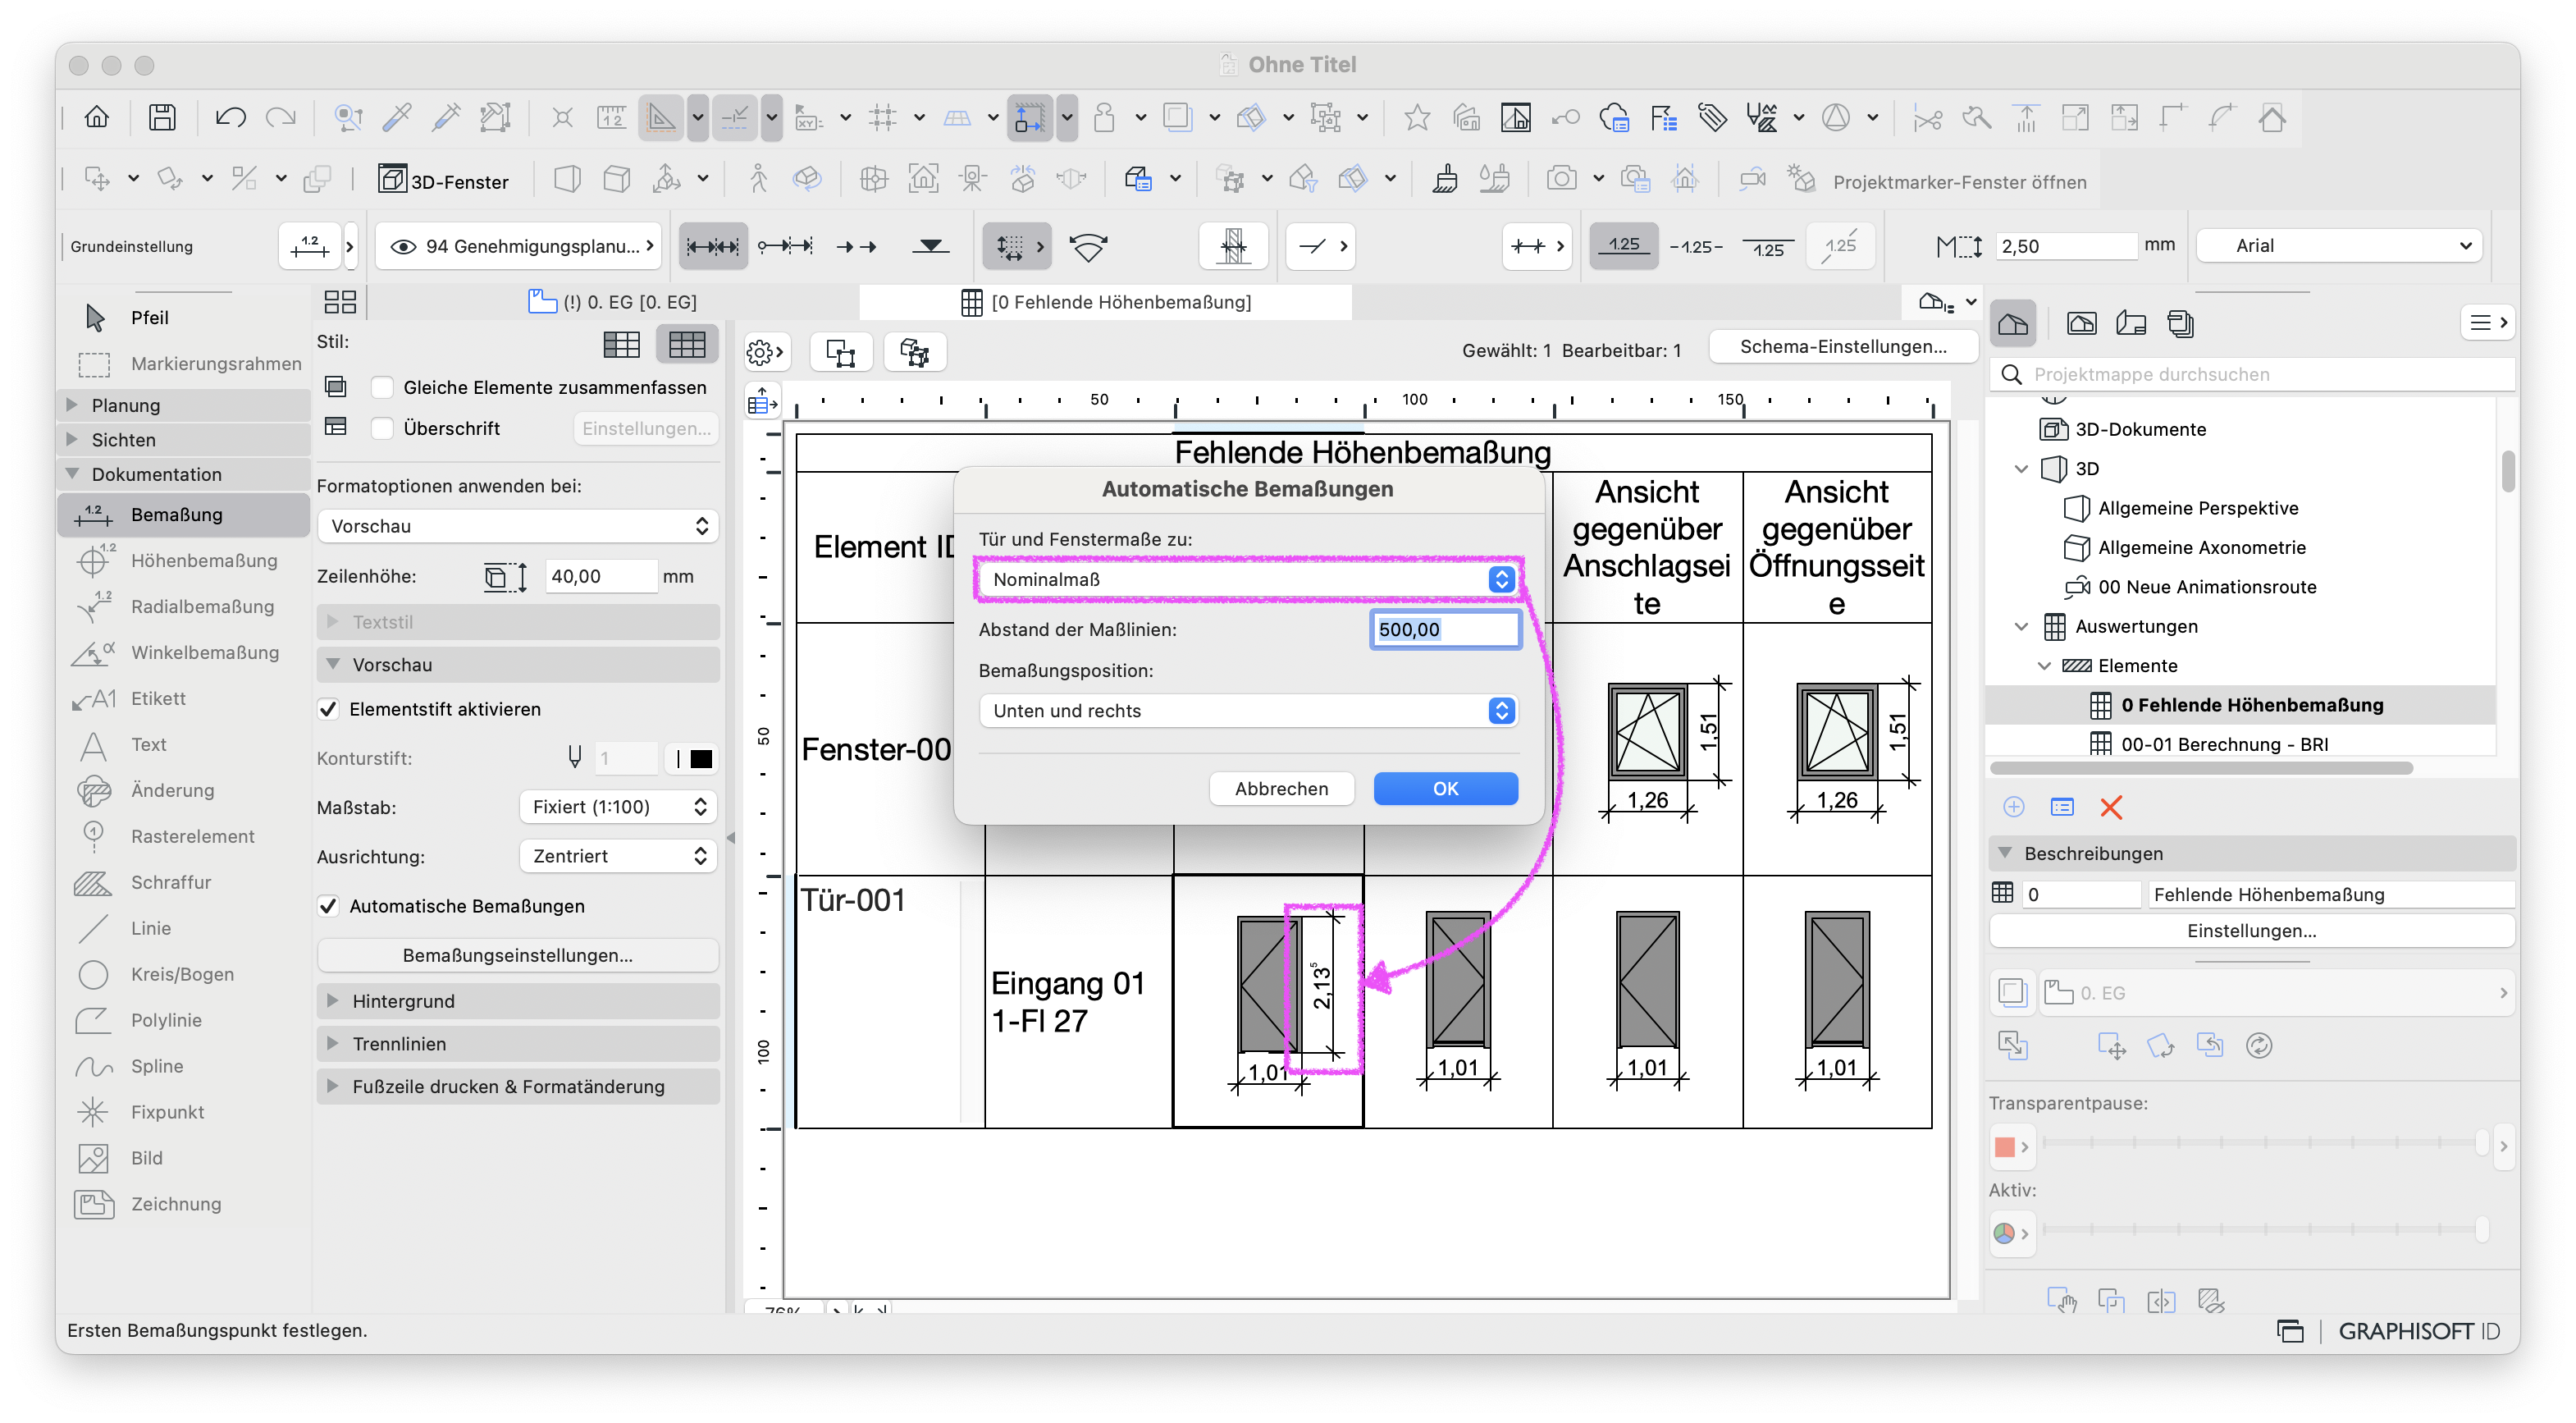Select the Kreis/Bogen tool

[x=183, y=974]
